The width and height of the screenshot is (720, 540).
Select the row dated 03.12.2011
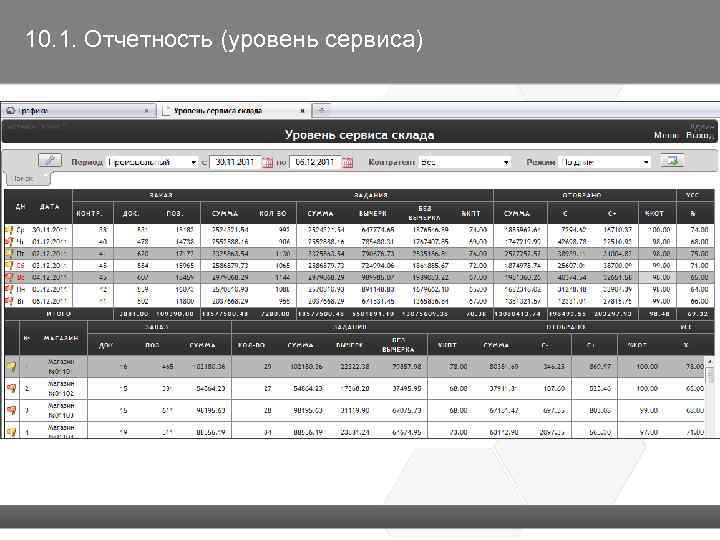359,265
